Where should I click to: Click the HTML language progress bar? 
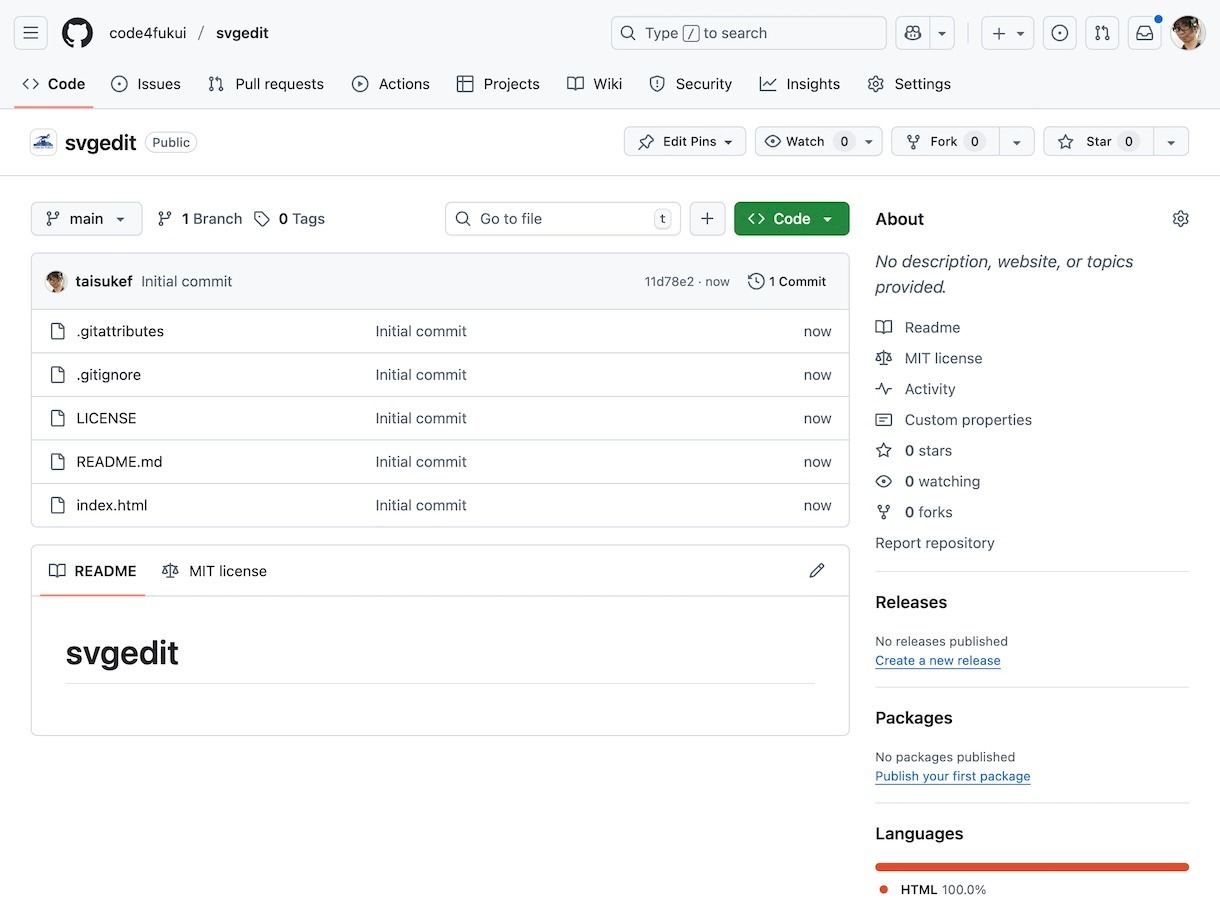point(1032,867)
